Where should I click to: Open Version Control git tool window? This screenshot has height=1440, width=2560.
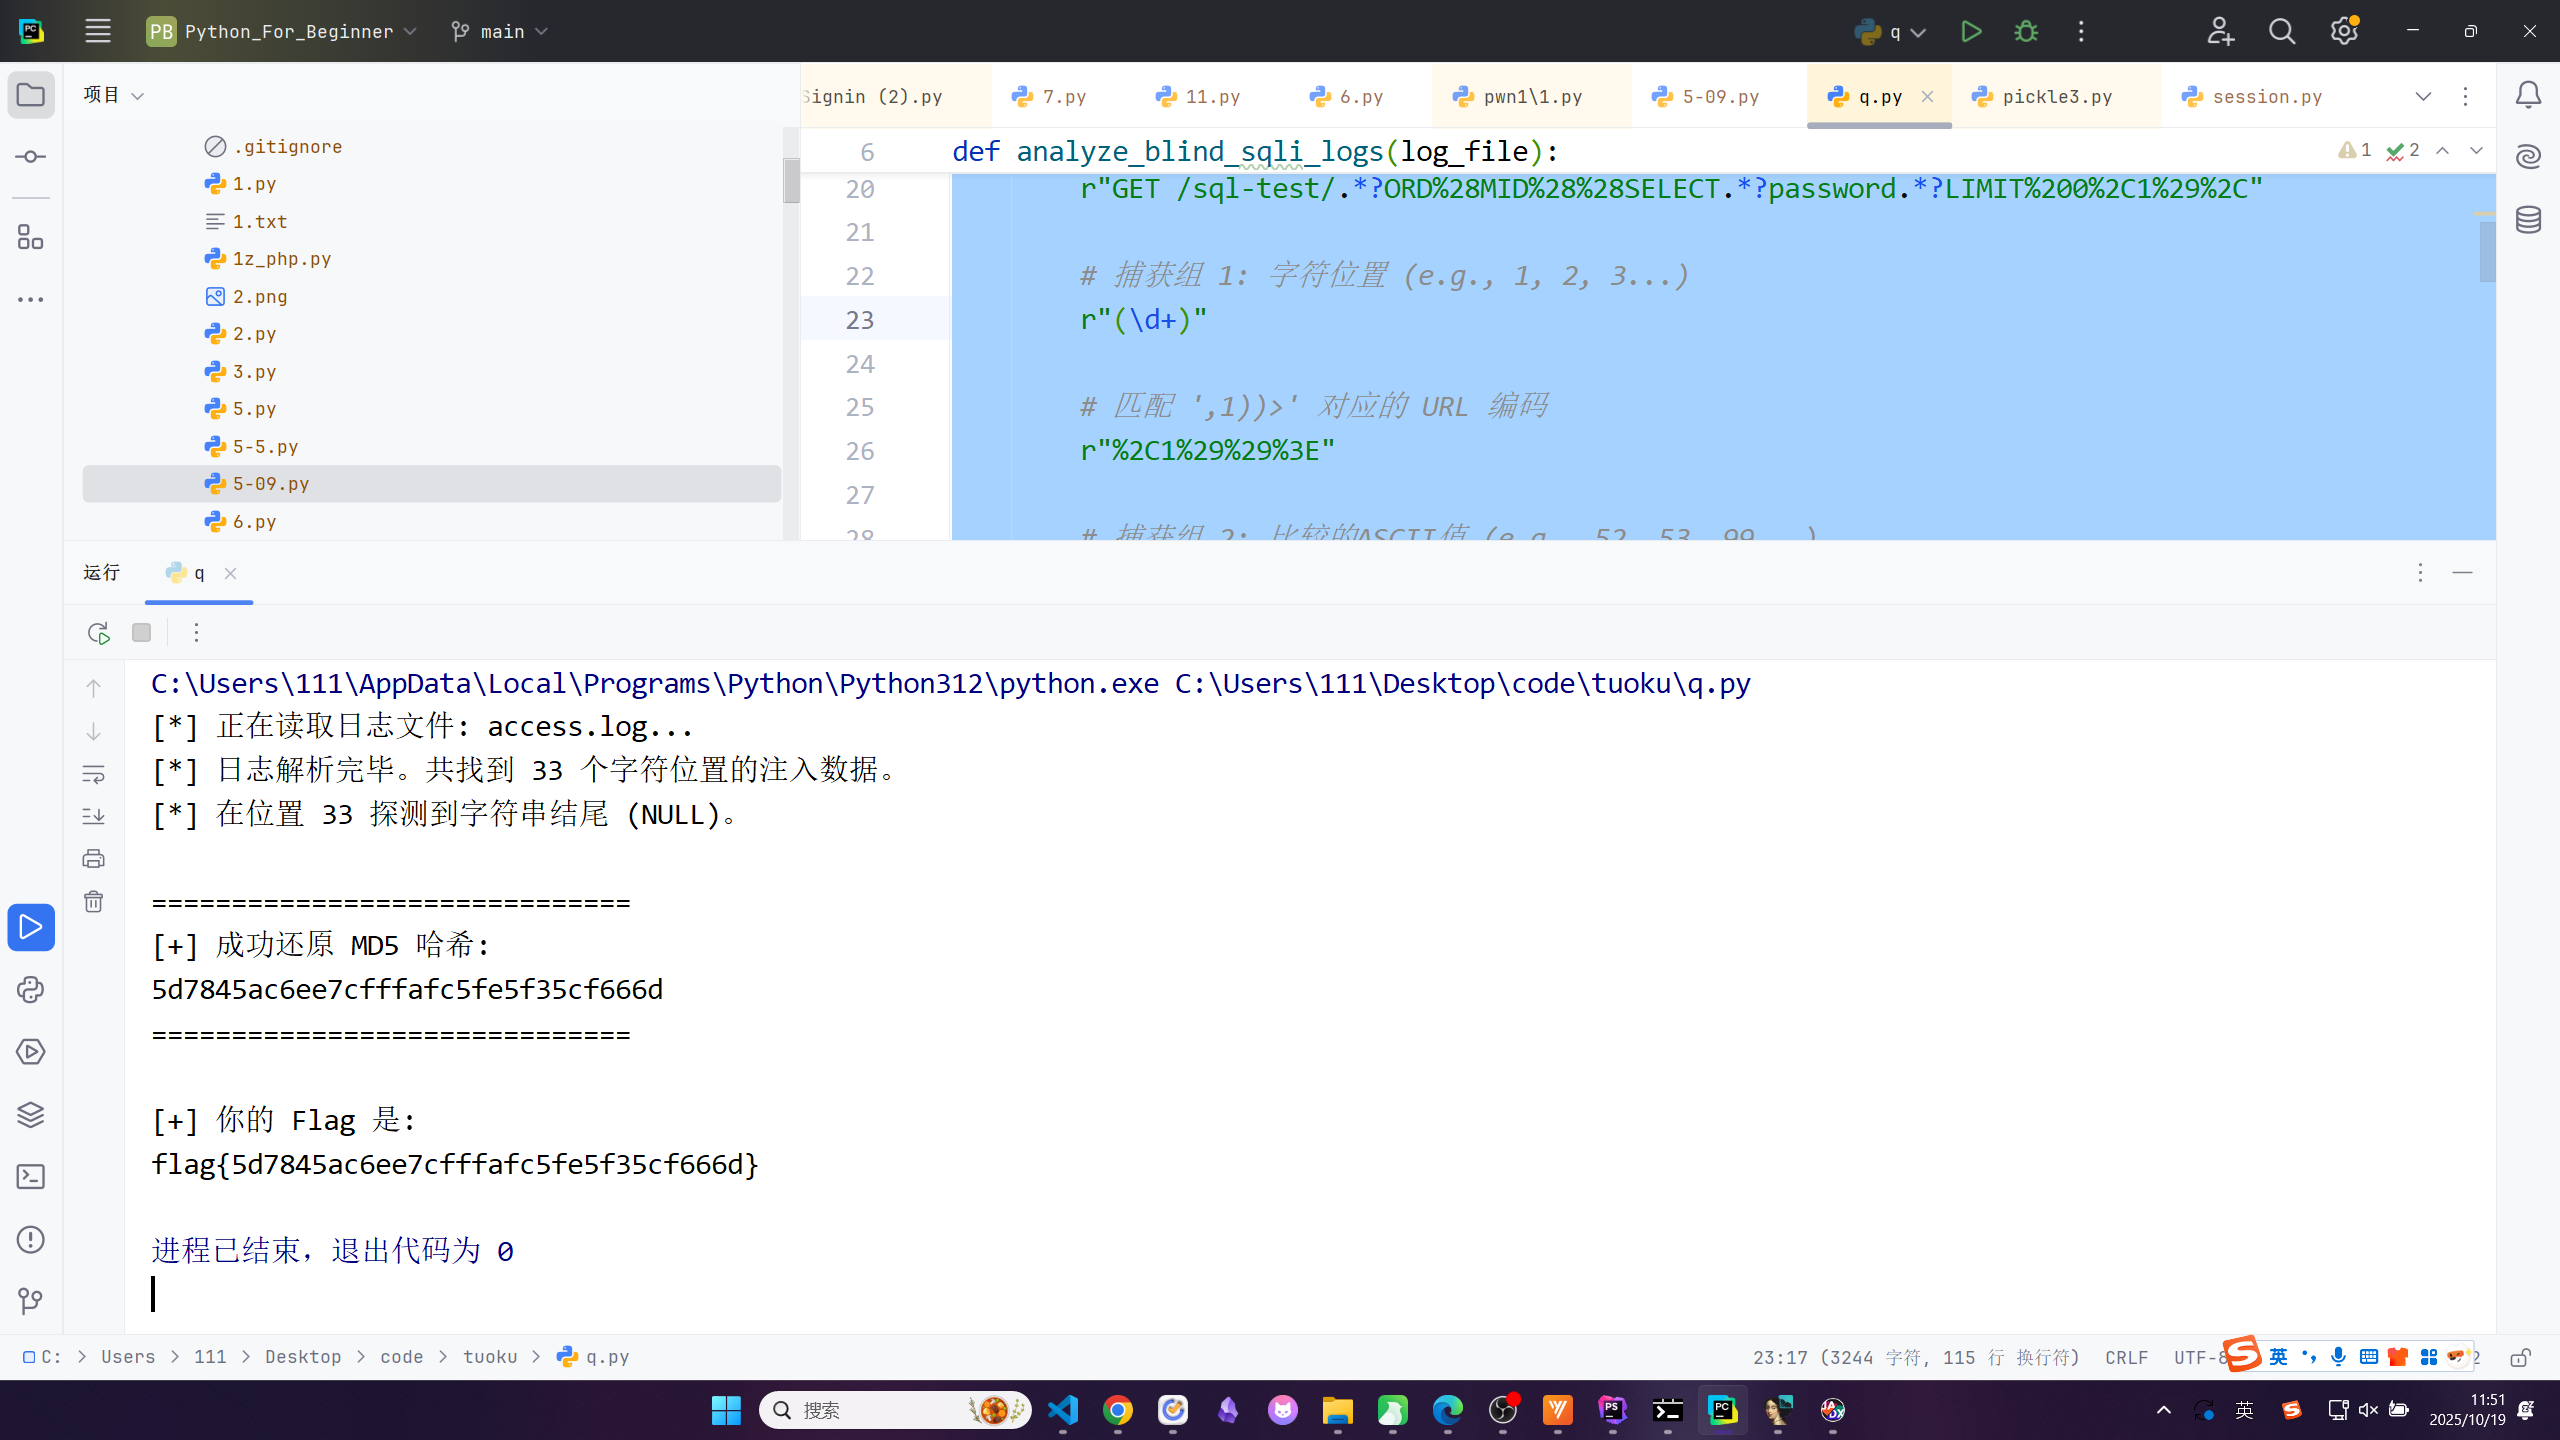pos(30,1301)
